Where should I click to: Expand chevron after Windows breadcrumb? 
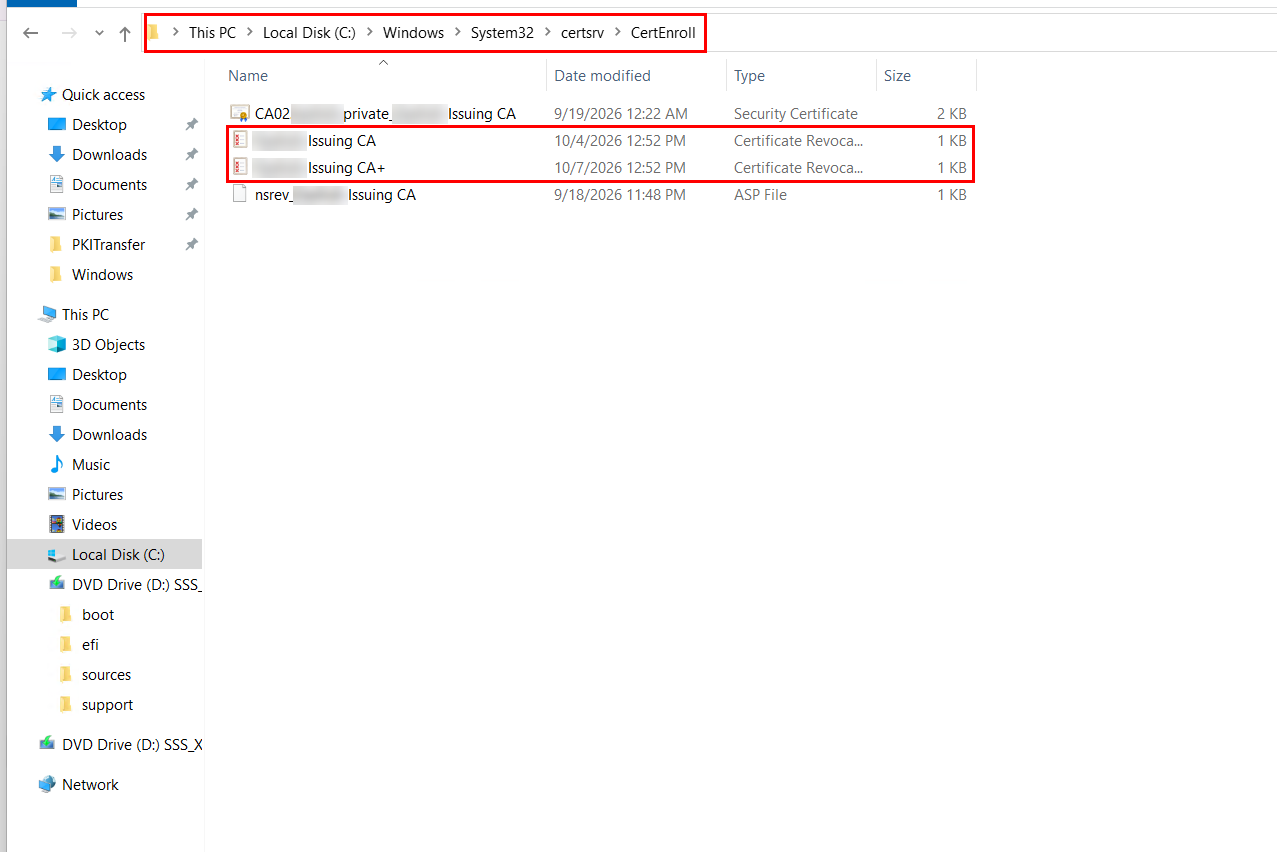[458, 32]
